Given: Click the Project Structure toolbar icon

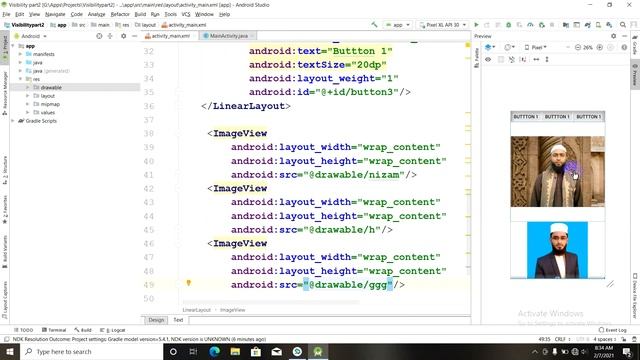Looking at the screenshot, I should coord(566,25).
